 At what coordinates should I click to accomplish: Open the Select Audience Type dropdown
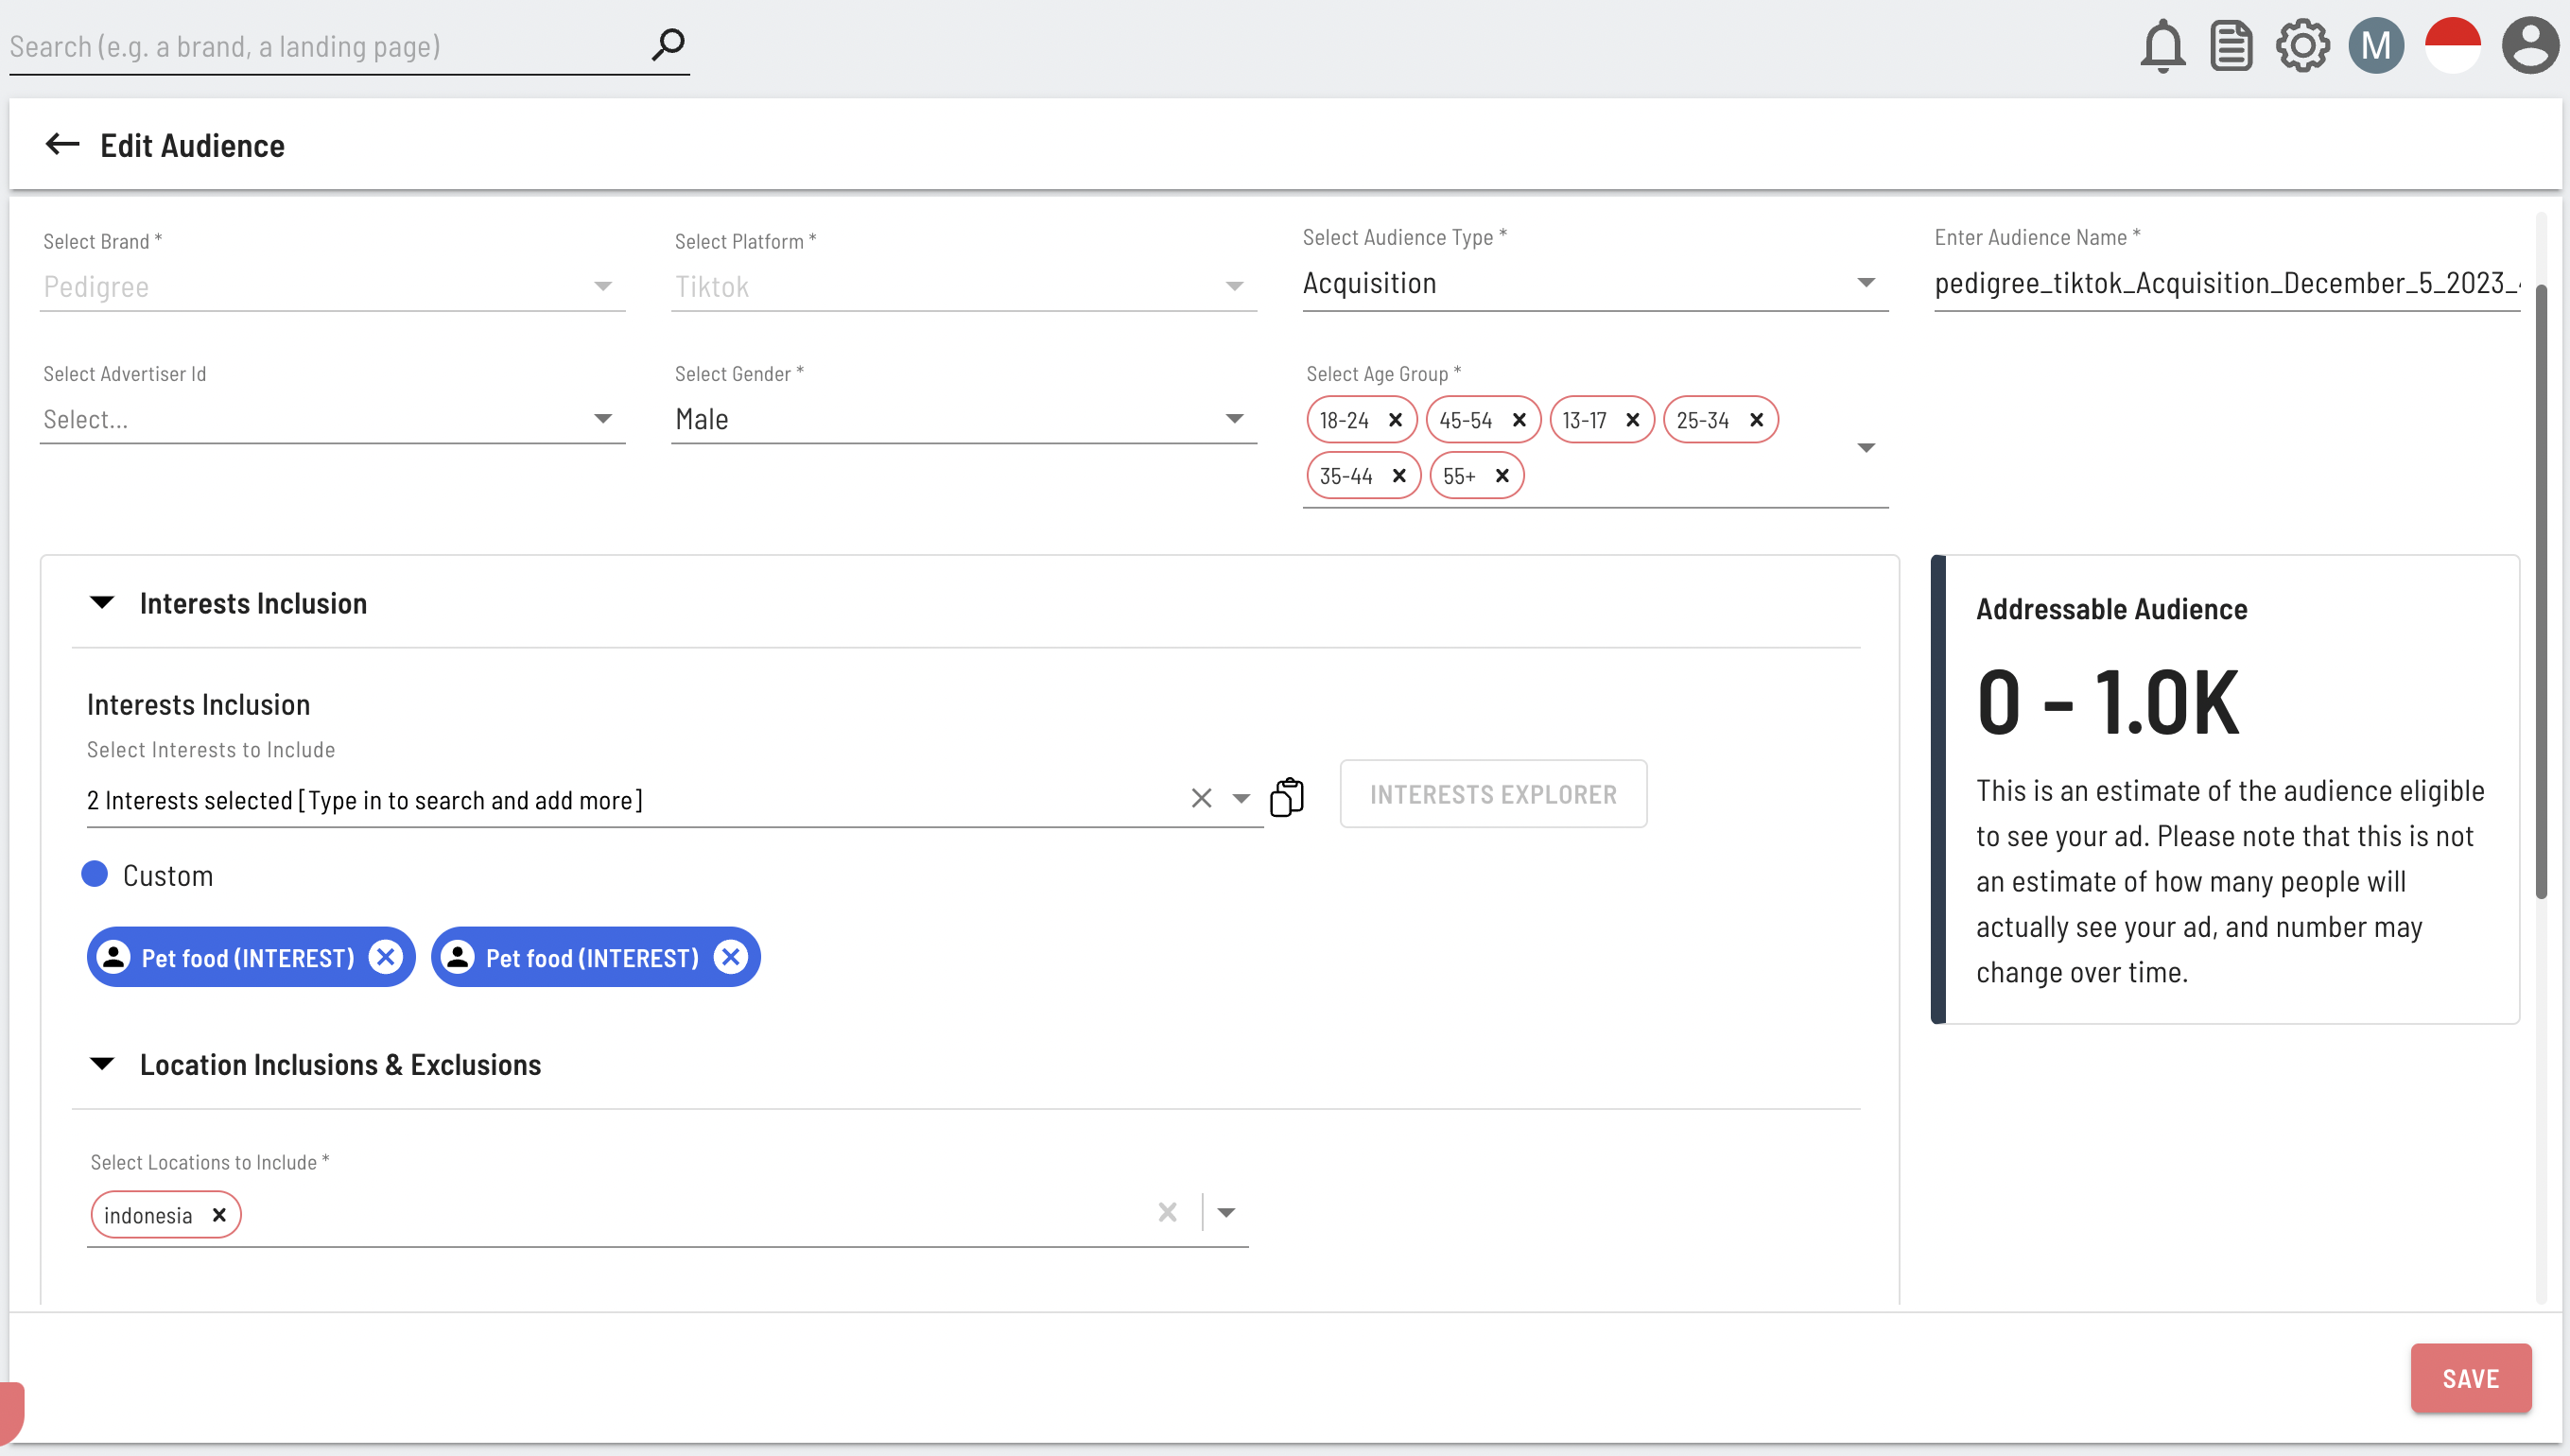pos(1594,284)
